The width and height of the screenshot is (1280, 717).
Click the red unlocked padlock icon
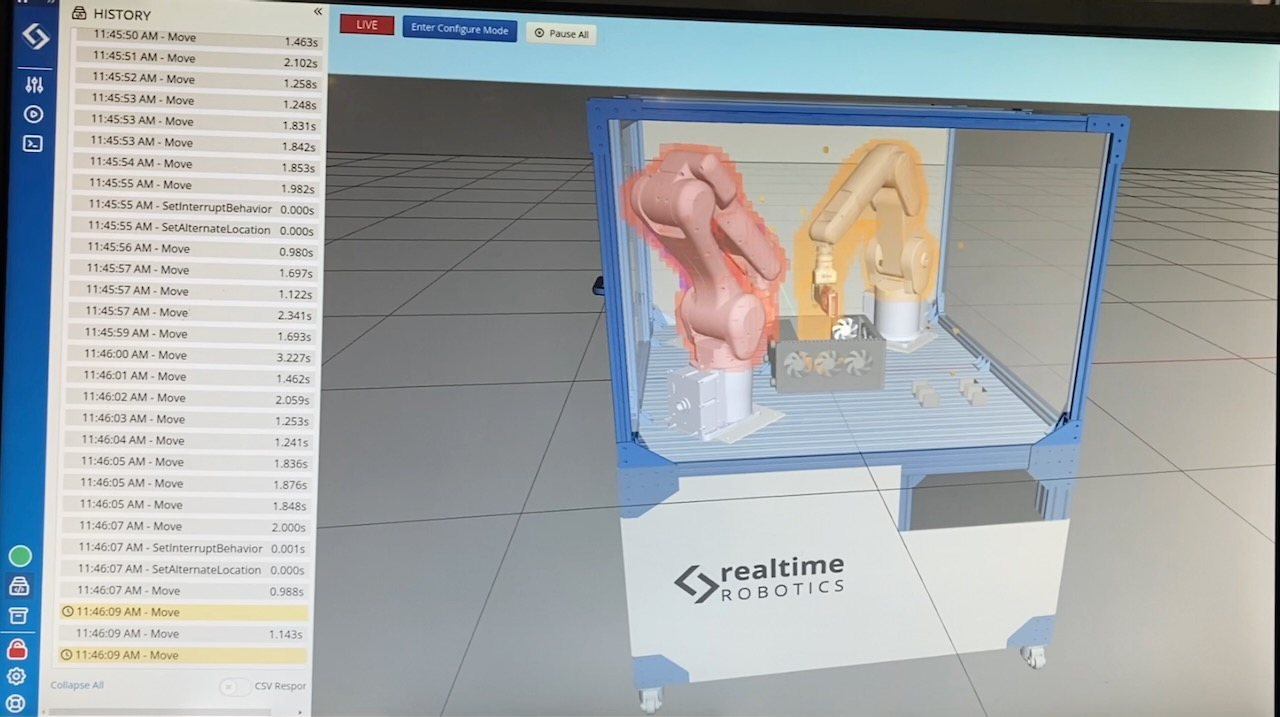[17, 649]
